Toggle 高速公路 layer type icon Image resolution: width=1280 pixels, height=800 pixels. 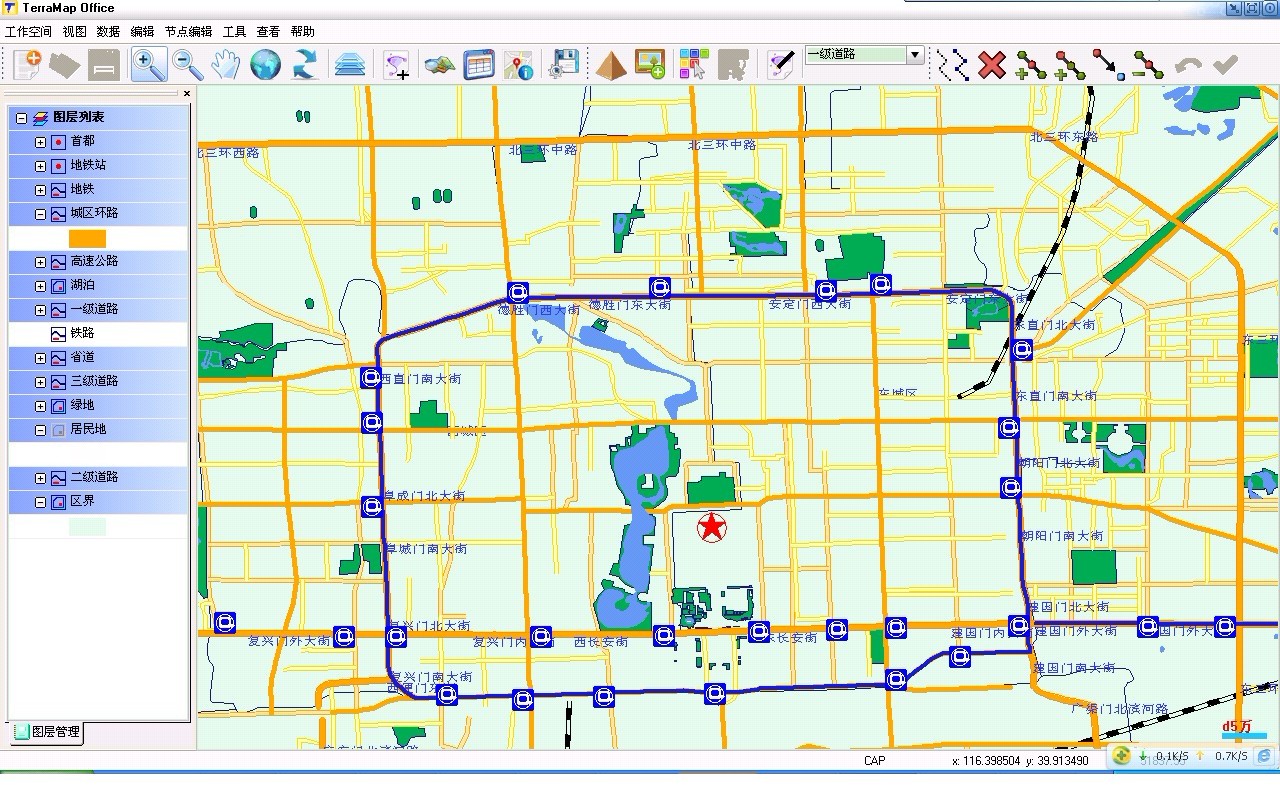(x=58, y=262)
